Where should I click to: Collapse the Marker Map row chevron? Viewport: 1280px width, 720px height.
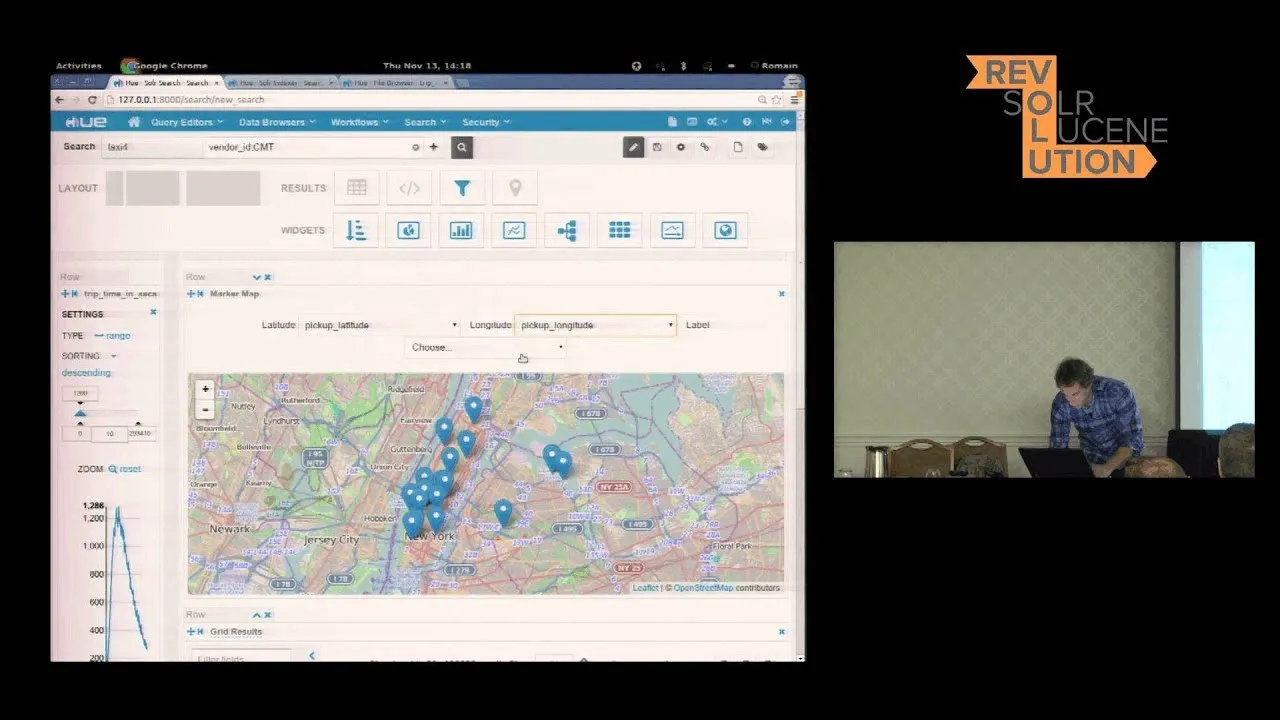[x=257, y=277]
